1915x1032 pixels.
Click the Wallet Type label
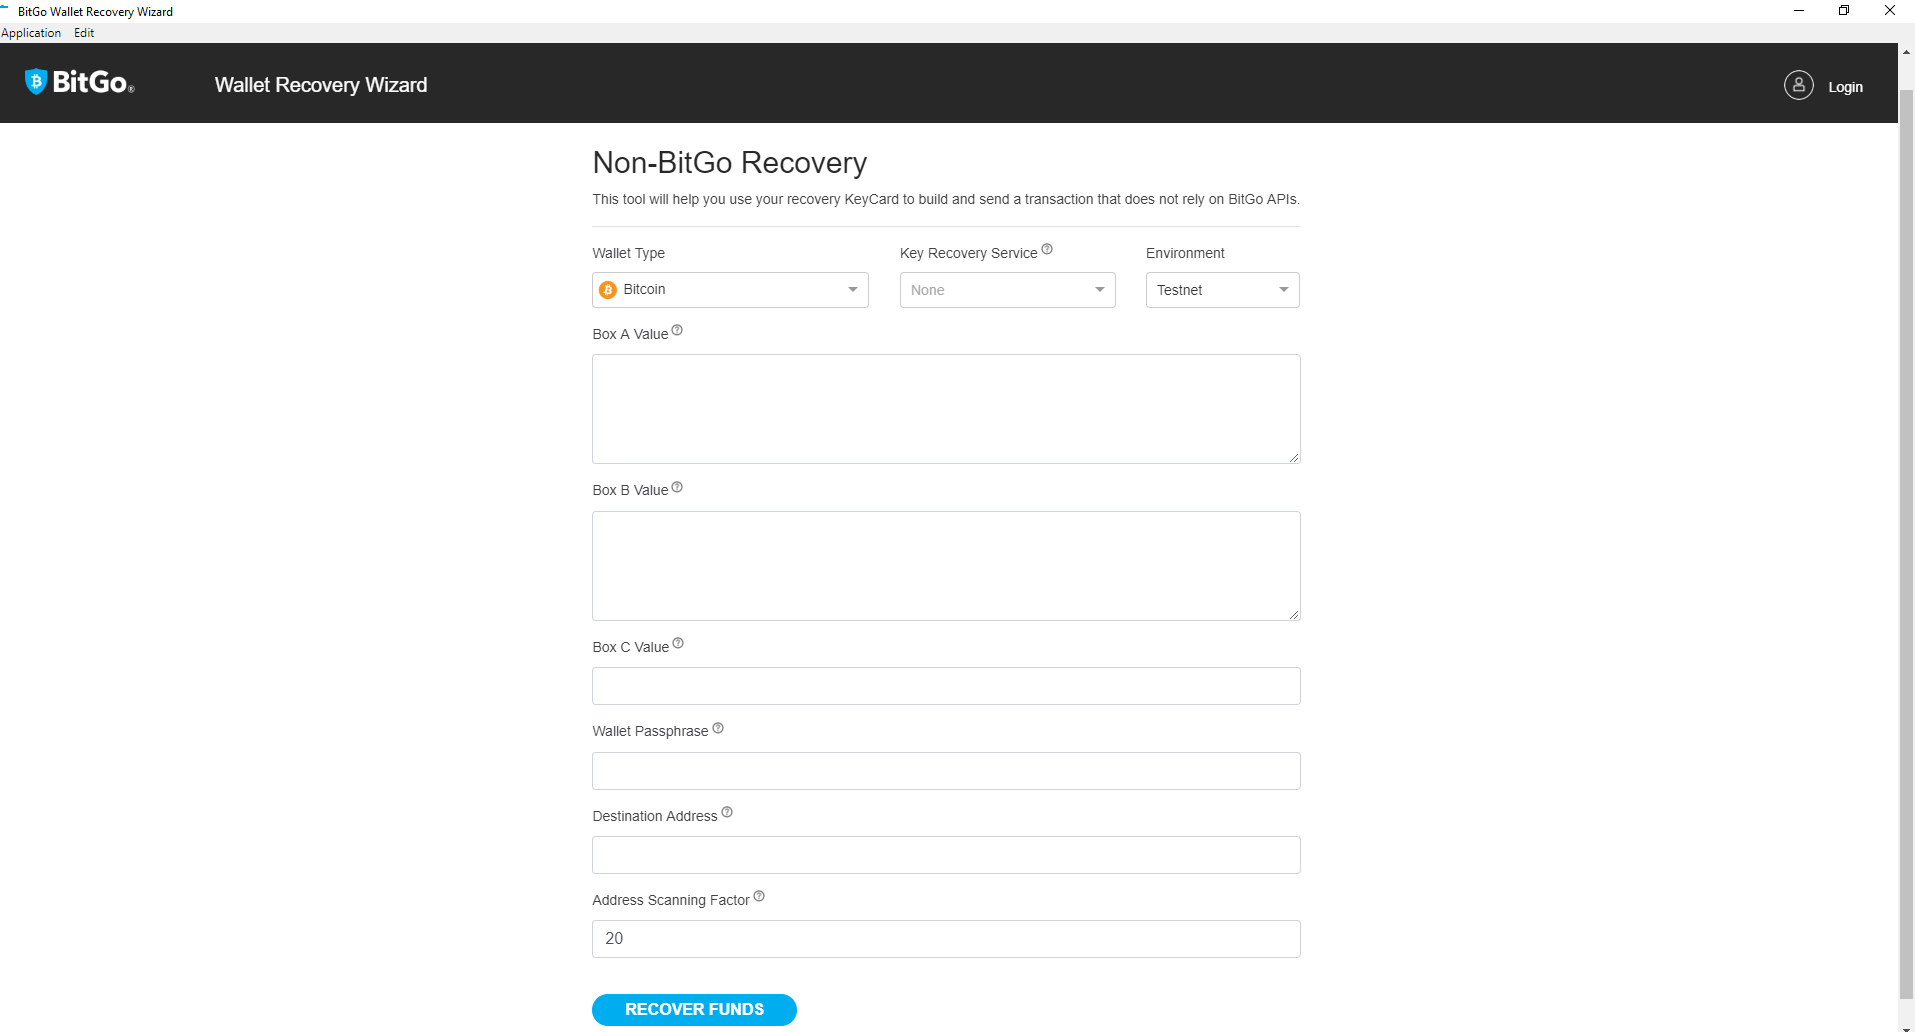coord(628,253)
